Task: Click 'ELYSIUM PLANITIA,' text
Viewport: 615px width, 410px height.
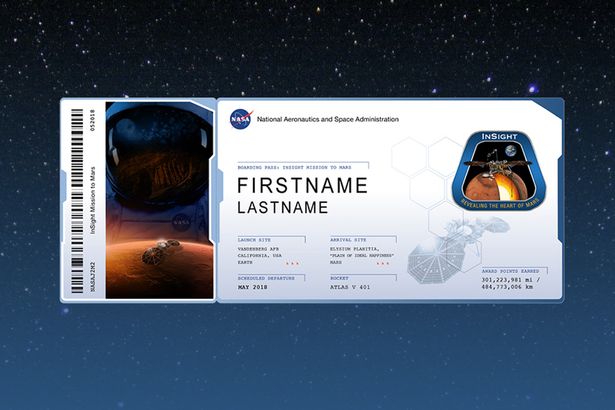Action: [x=355, y=249]
